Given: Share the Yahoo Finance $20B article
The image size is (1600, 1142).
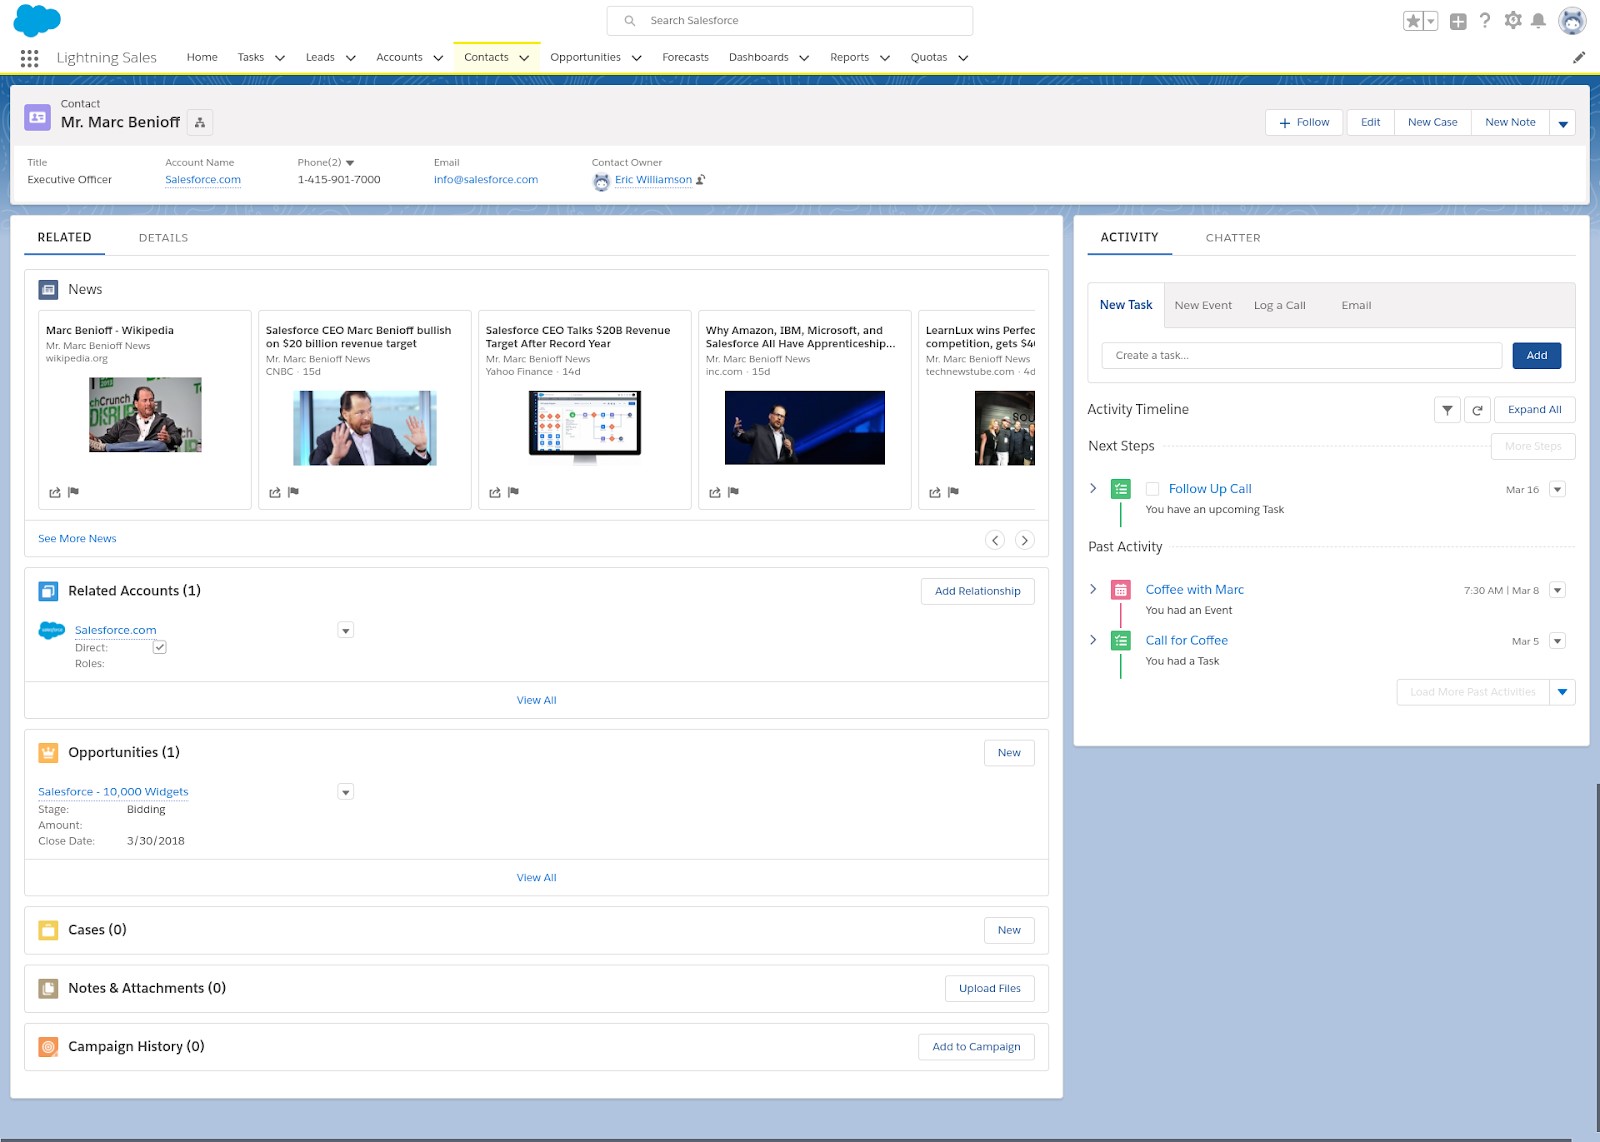Looking at the screenshot, I should click(495, 492).
